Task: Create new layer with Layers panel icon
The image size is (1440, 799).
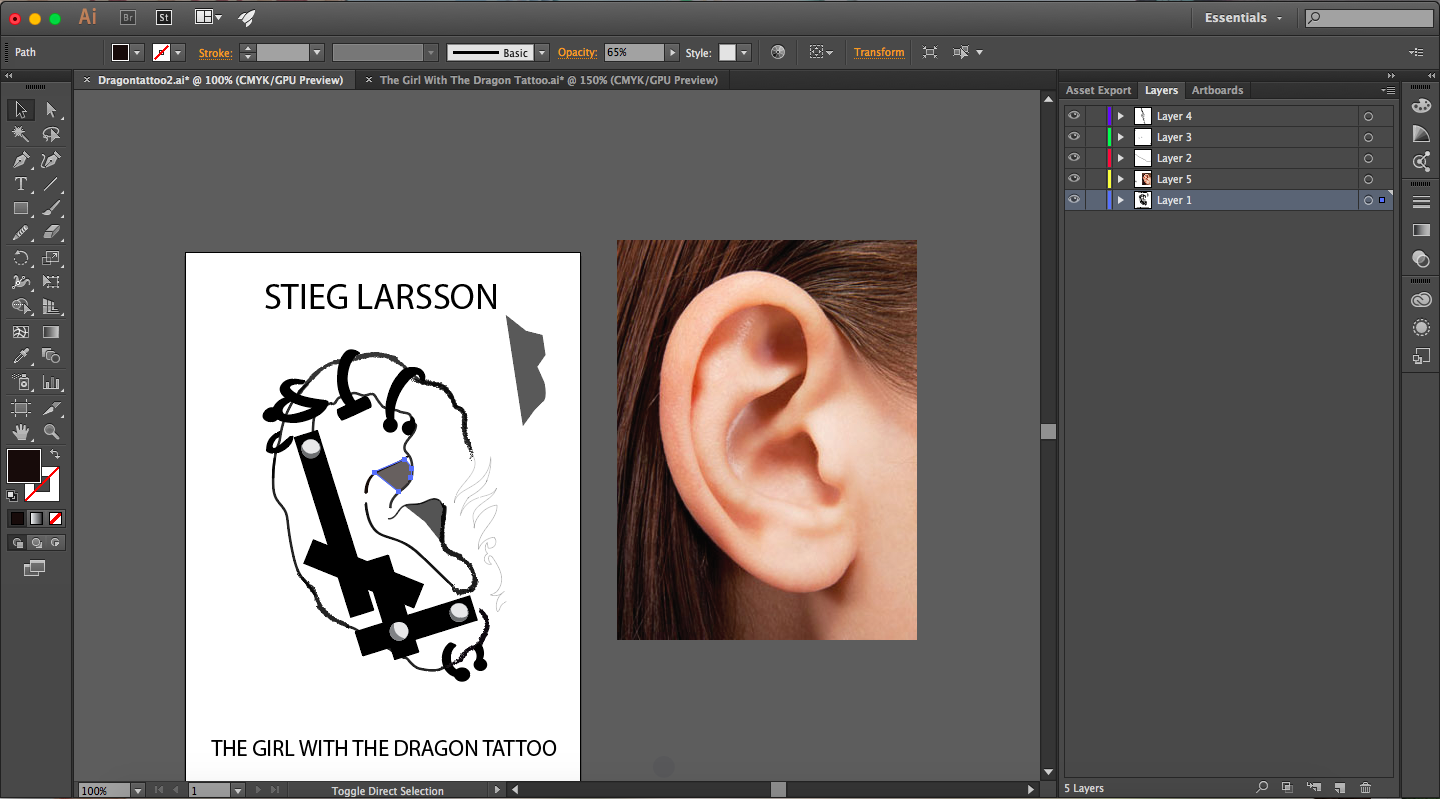Action: [1339, 788]
